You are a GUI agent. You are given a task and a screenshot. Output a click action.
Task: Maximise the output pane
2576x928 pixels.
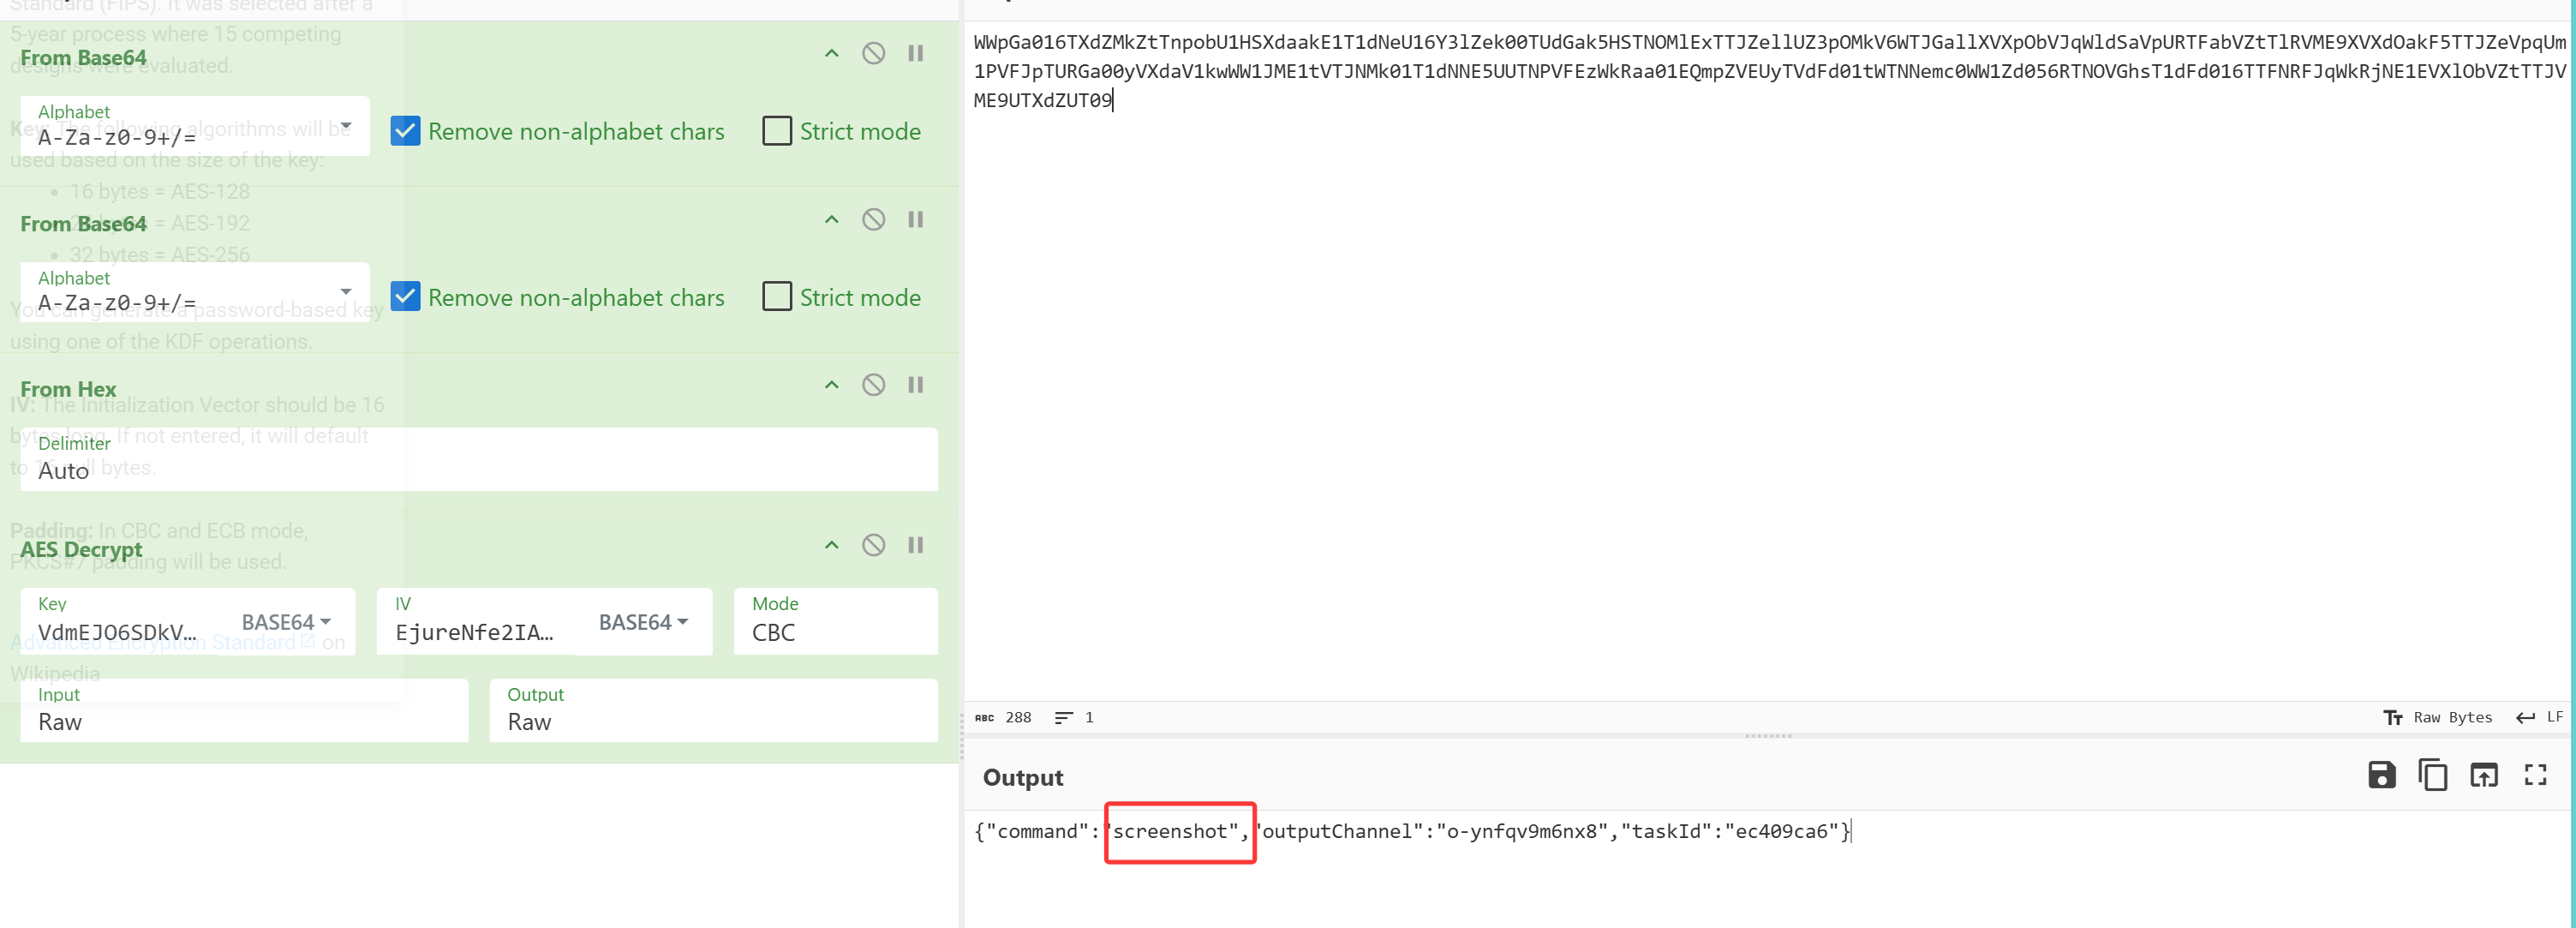pyautogui.click(x=2535, y=775)
